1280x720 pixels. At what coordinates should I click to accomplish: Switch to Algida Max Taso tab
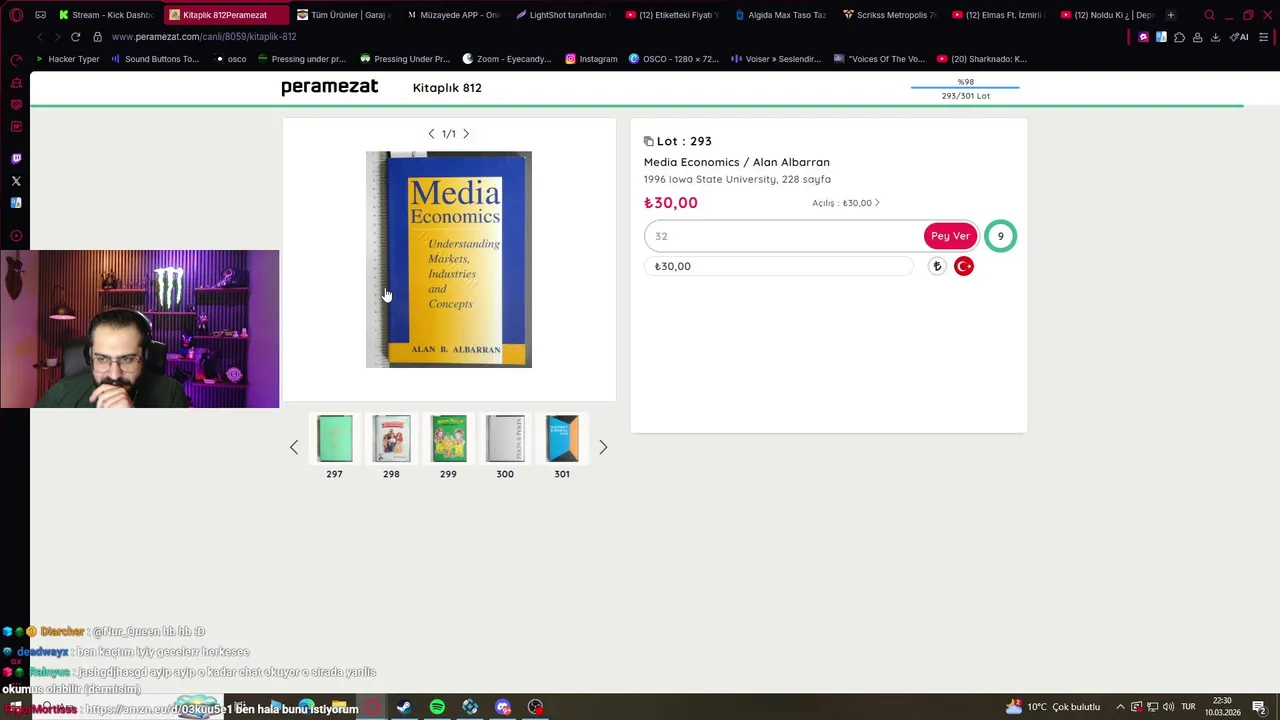[x=780, y=15]
